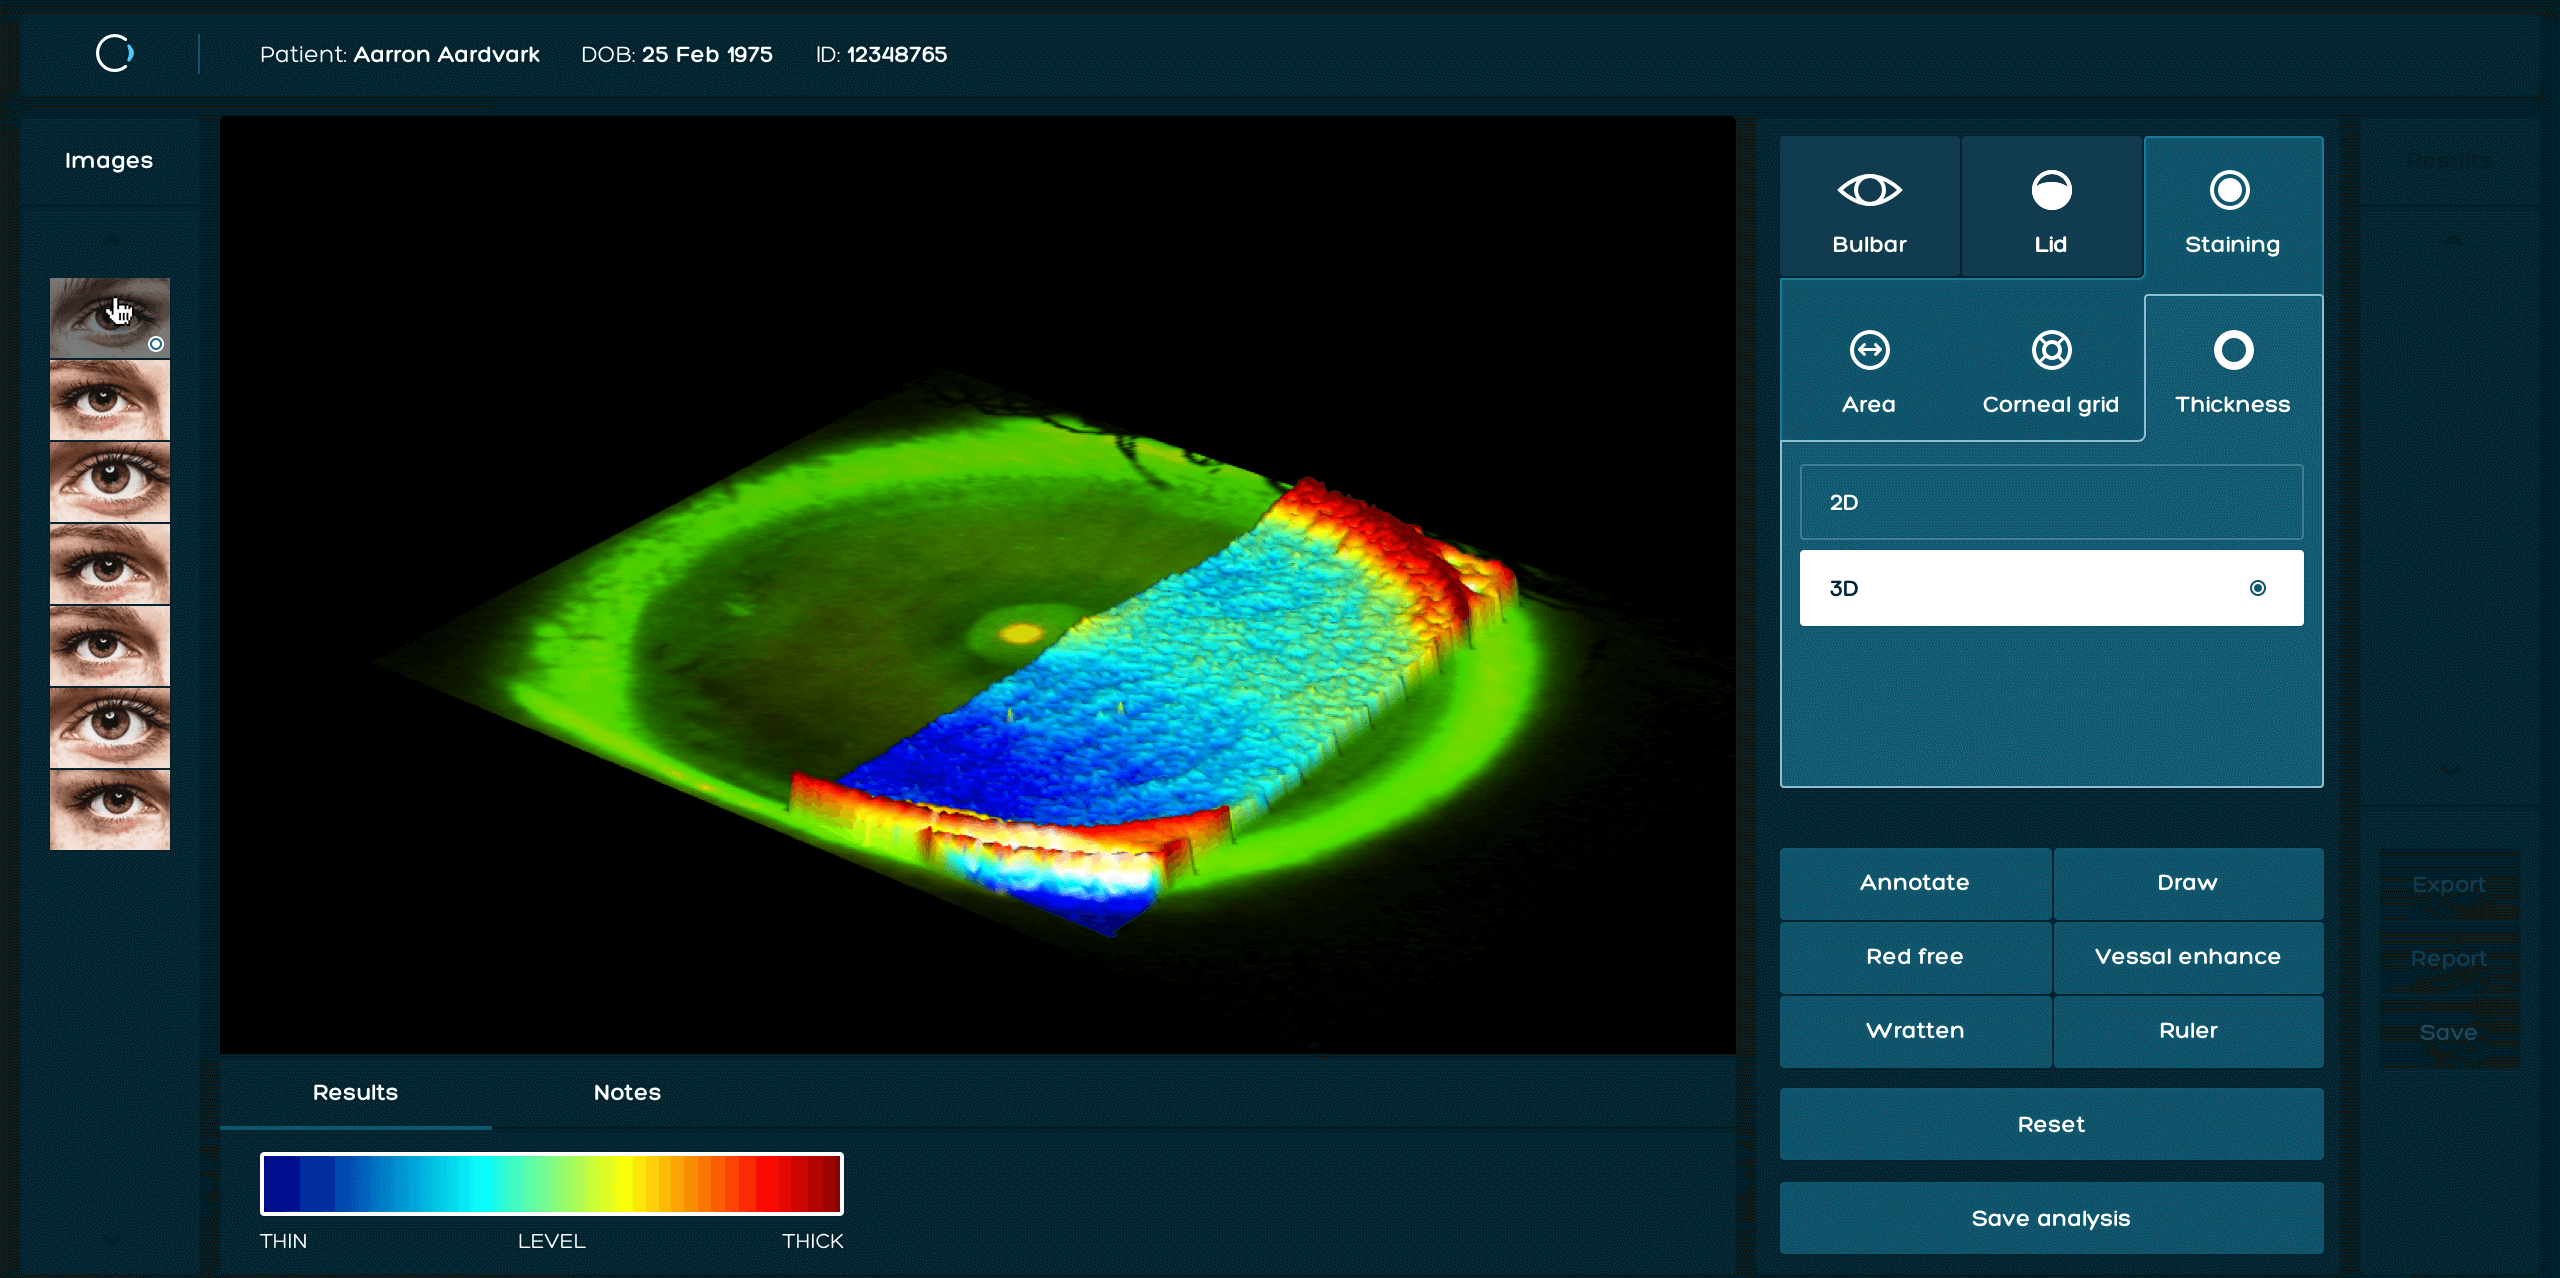
Task: Select the seventh bottom eye thumbnail
Action: pyautogui.click(x=110, y=810)
